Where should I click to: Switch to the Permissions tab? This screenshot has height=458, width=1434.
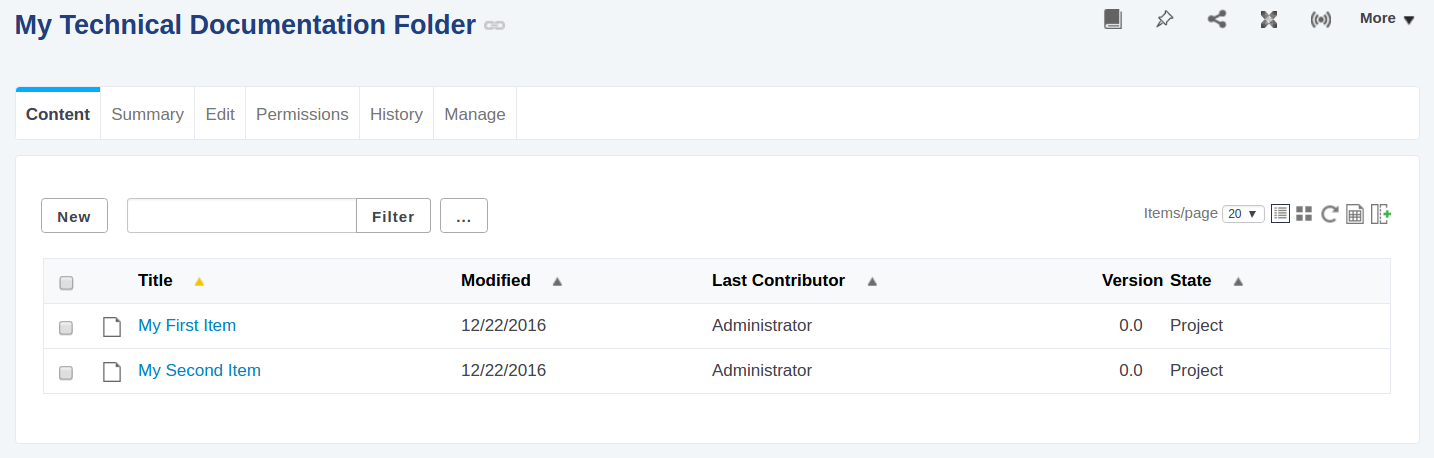pyautogui.click(x=302, y=114)
